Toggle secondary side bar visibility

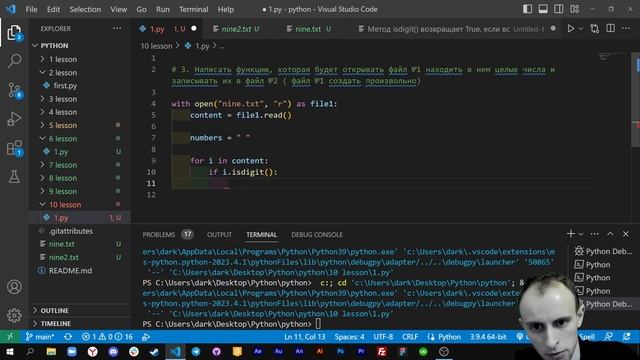pos(559,9)
